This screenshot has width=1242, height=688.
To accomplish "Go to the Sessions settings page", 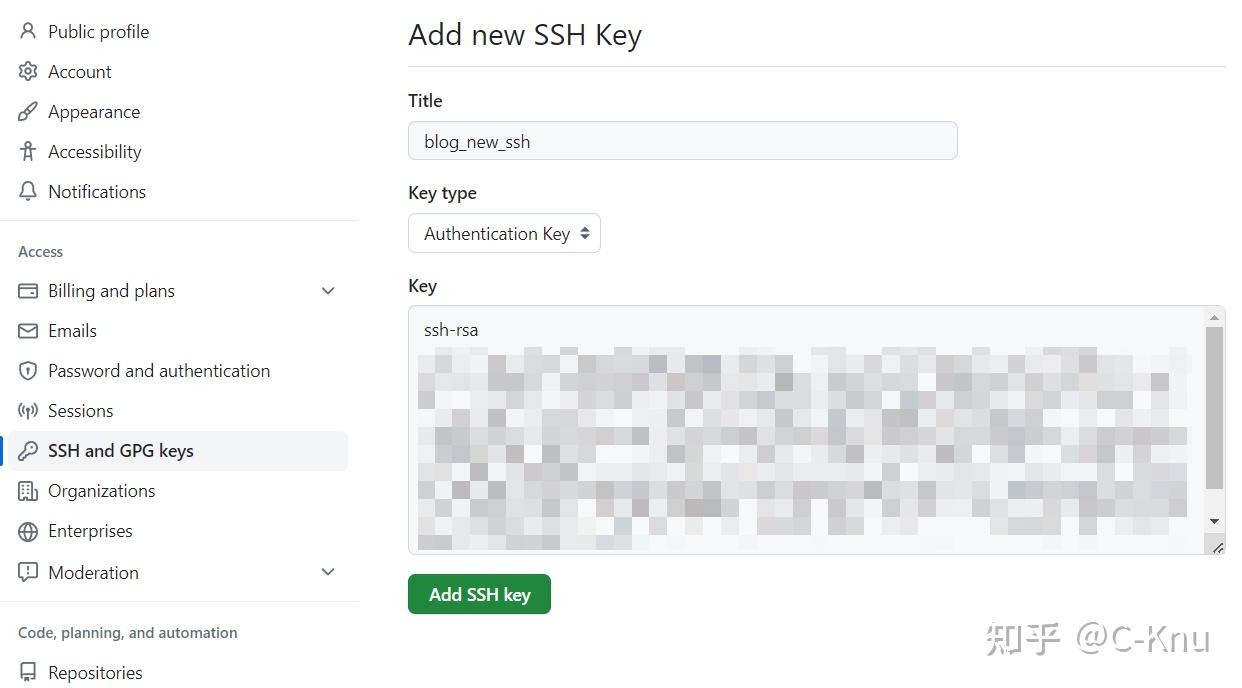I will pyautogui.click(x=81, y=410).
